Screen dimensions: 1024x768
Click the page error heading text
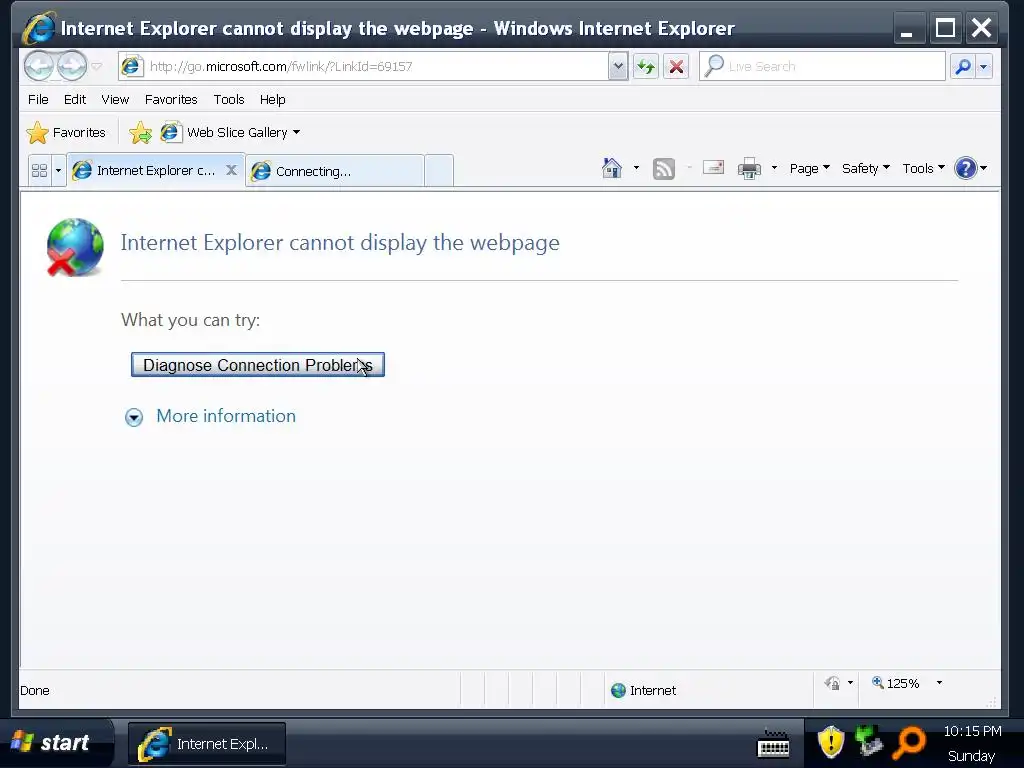tap(340, 242)
